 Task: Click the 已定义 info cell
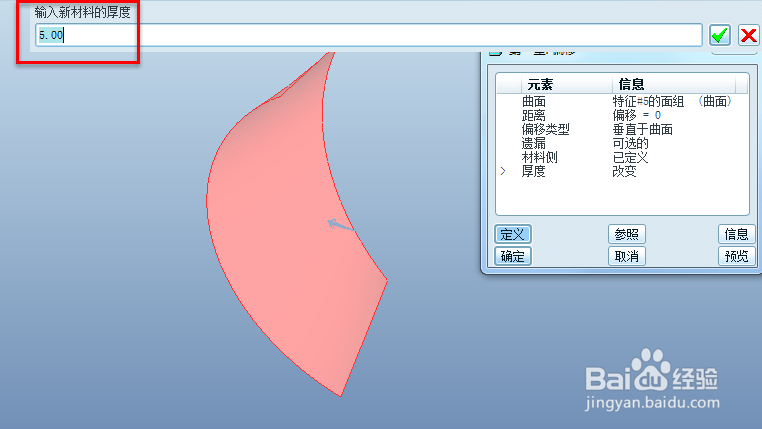(630, 157)
